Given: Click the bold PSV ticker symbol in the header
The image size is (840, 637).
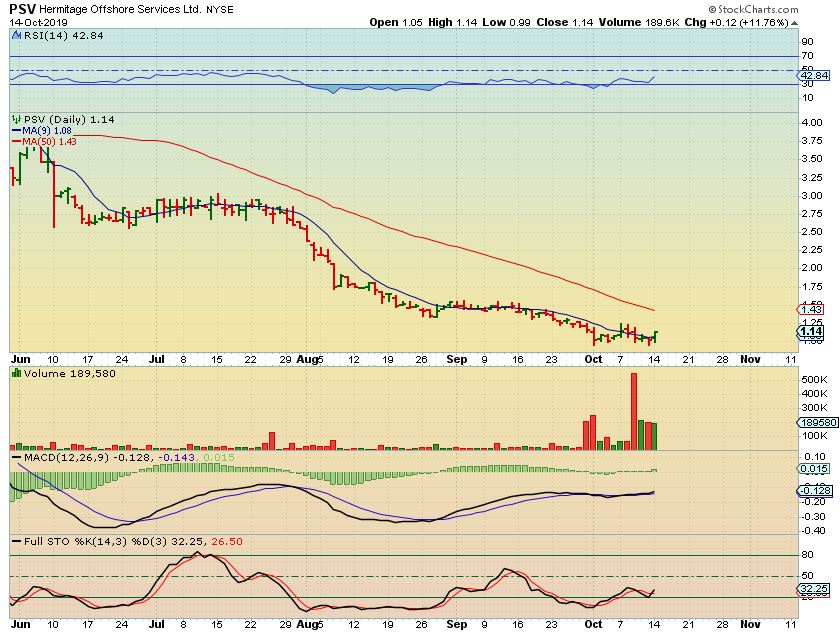Looking at the screenshot, I should pos(22,9).
